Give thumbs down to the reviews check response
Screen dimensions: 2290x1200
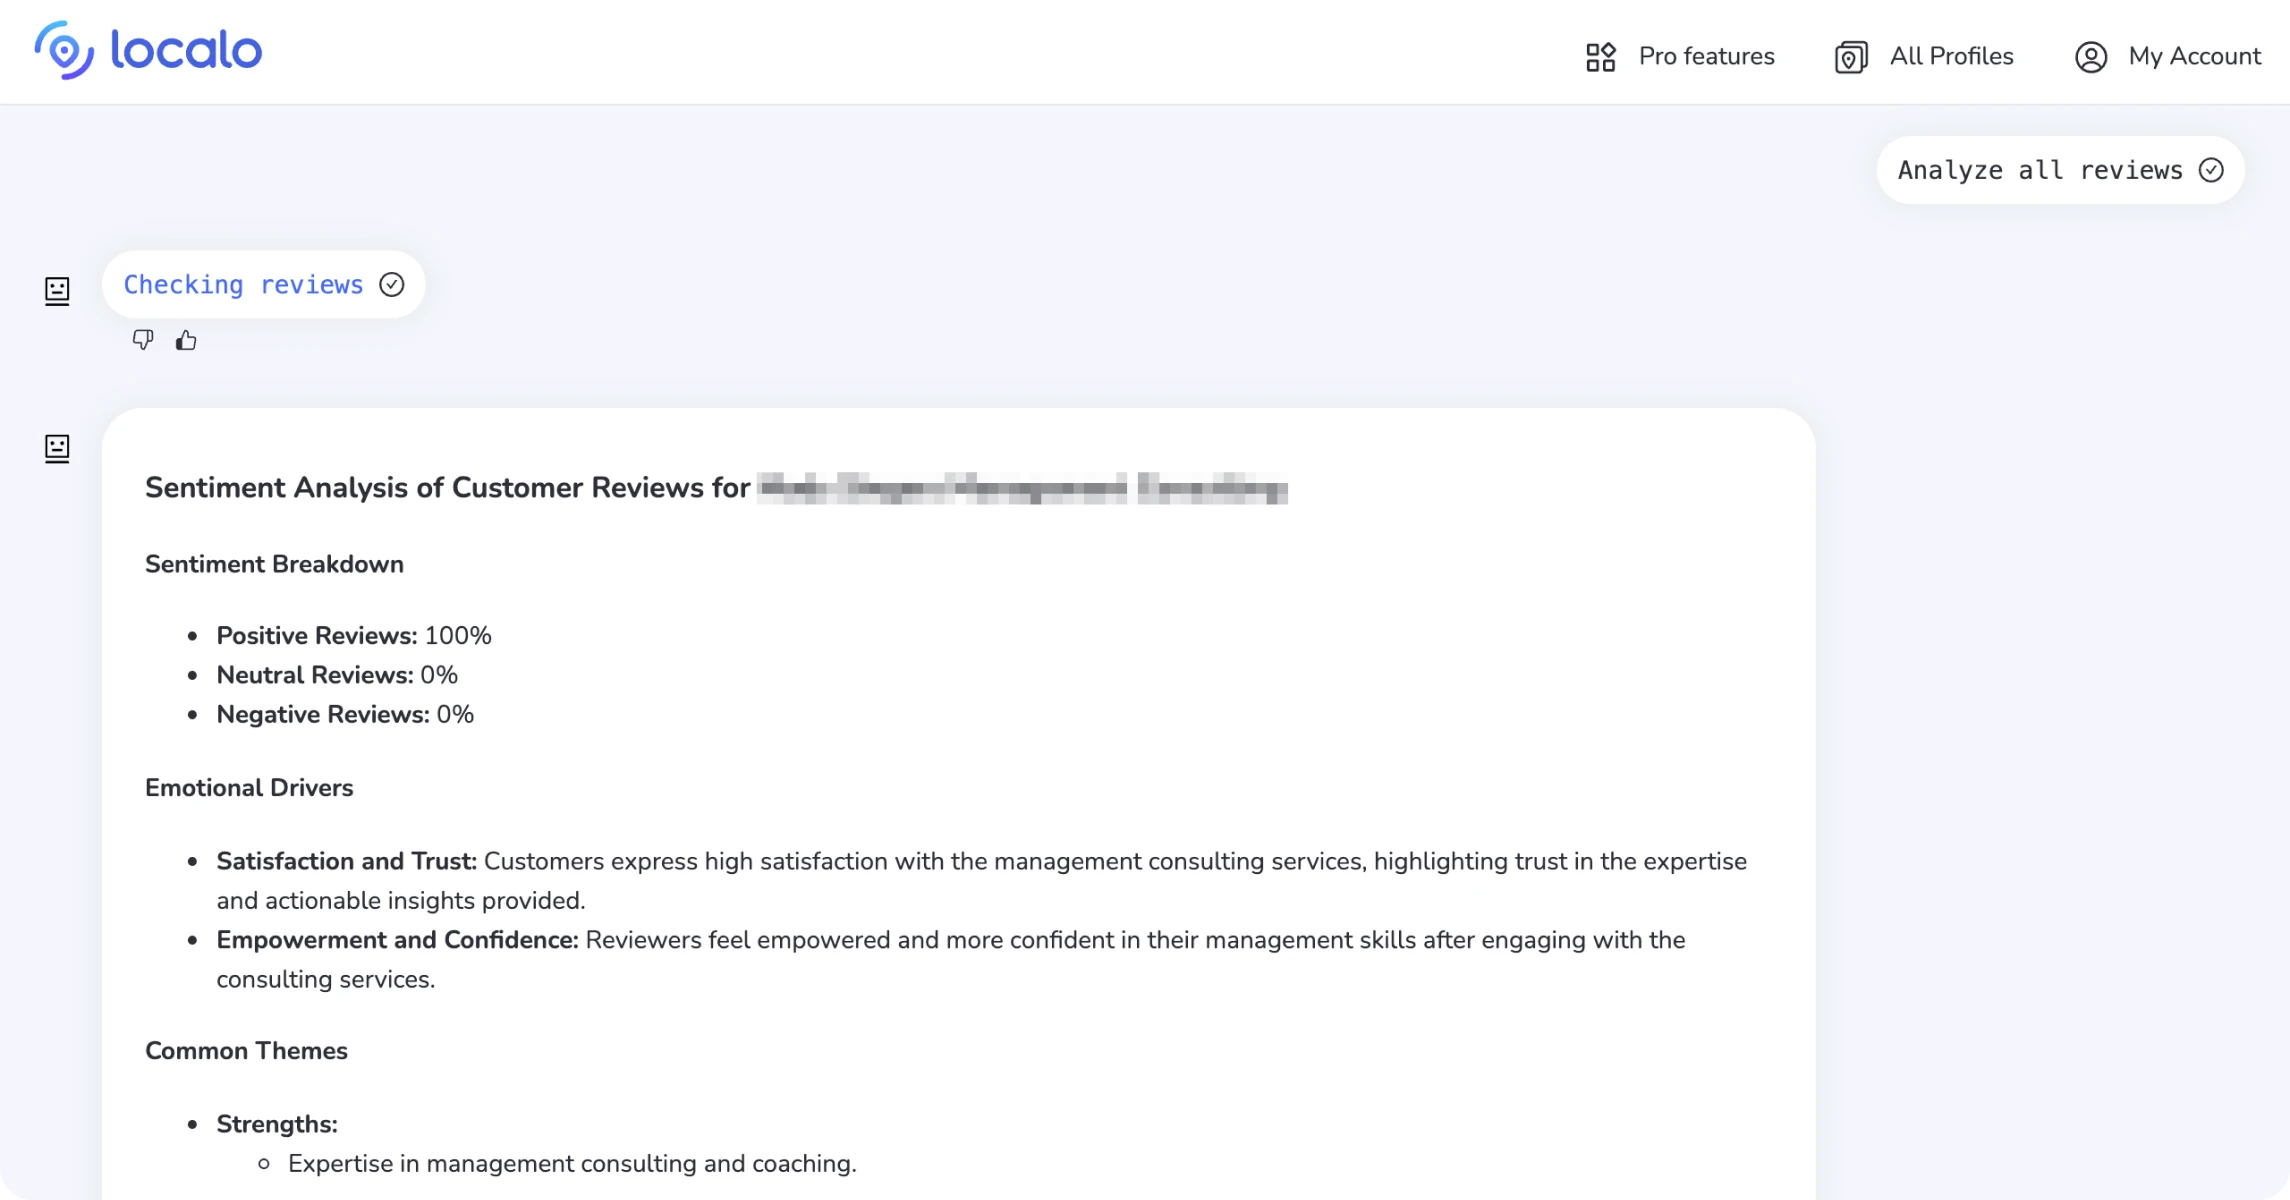click(144, 340)
